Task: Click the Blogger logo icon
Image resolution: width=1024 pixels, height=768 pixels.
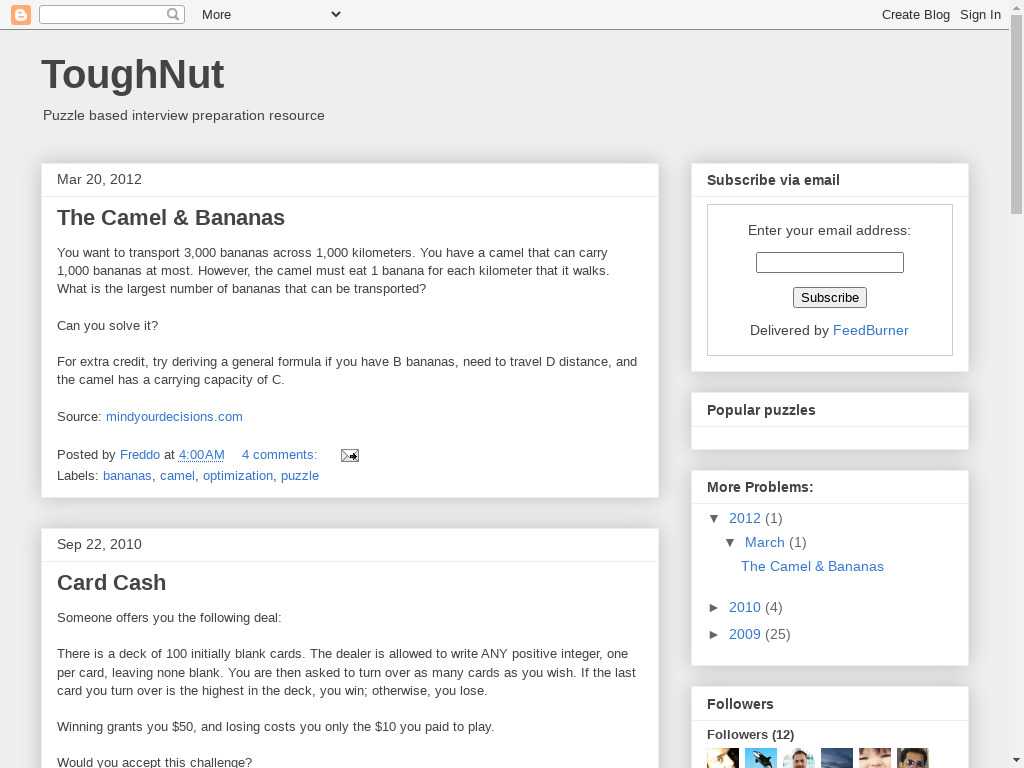Action: (21, 14)
